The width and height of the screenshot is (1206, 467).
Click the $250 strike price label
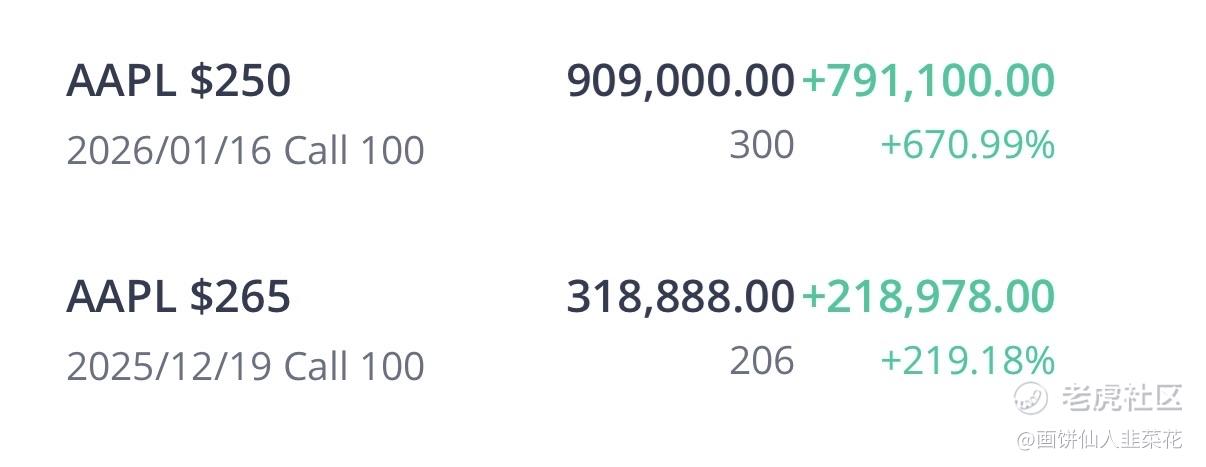click(x=240, y=82)
